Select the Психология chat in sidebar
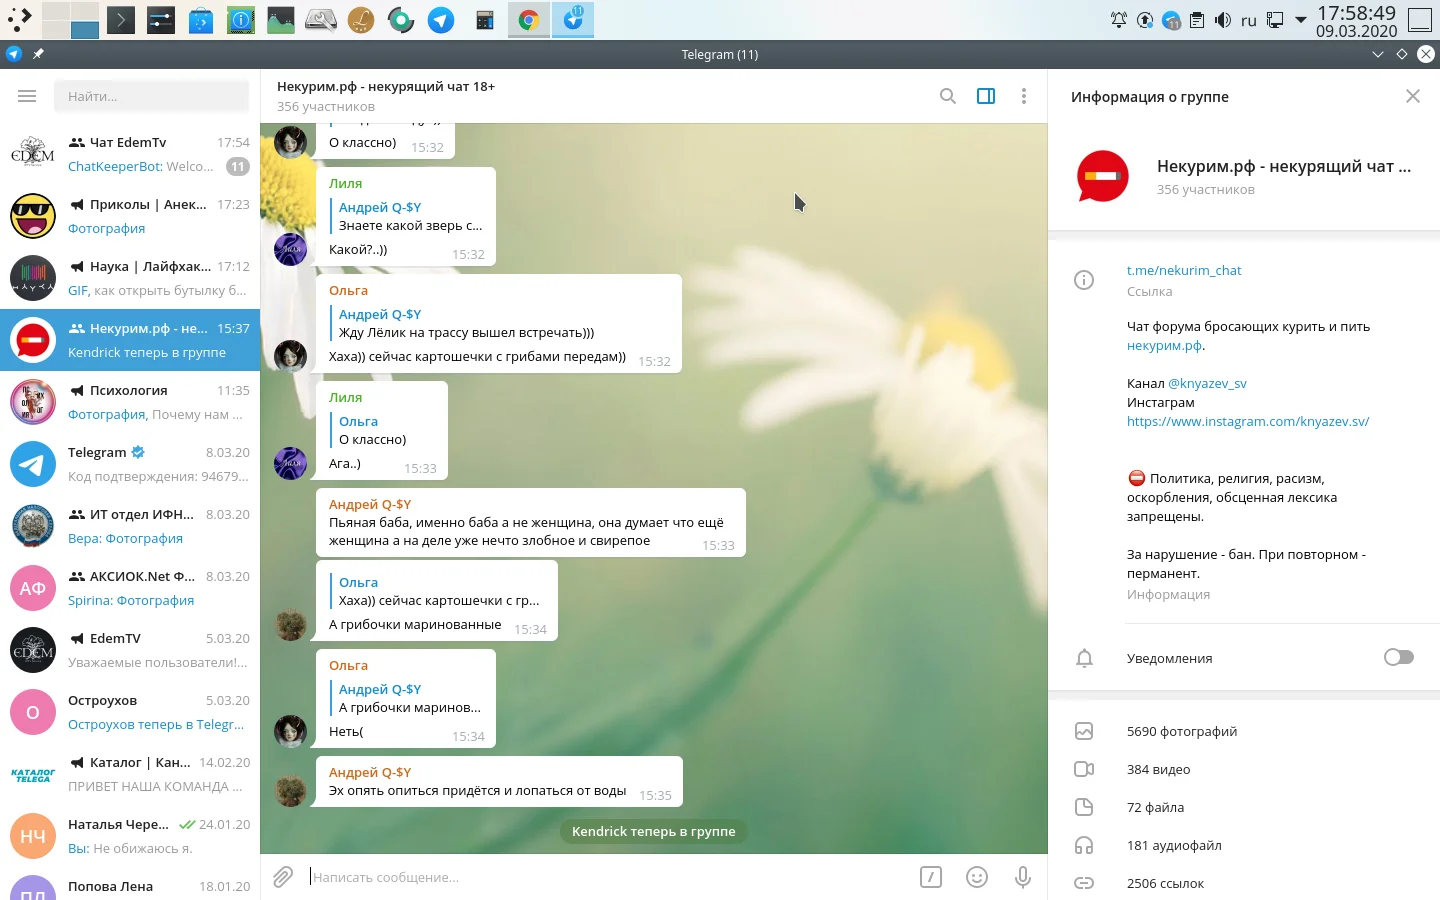This screenshot has height=900, width=1440. 130,401
